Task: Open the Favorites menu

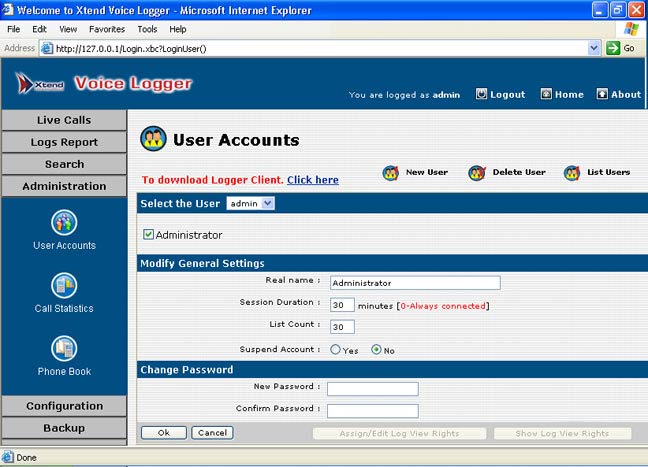Action: (107, 29)
